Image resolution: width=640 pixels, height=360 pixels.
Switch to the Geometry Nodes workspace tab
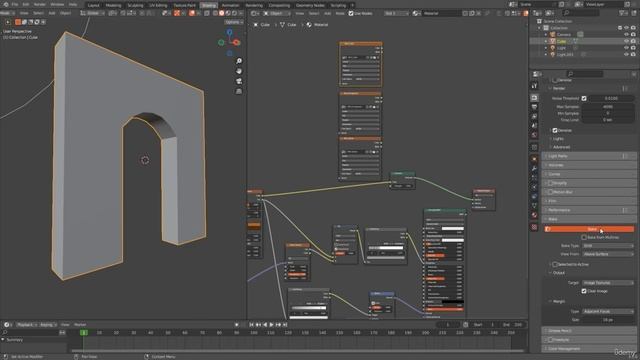click(x=310, y=5)
